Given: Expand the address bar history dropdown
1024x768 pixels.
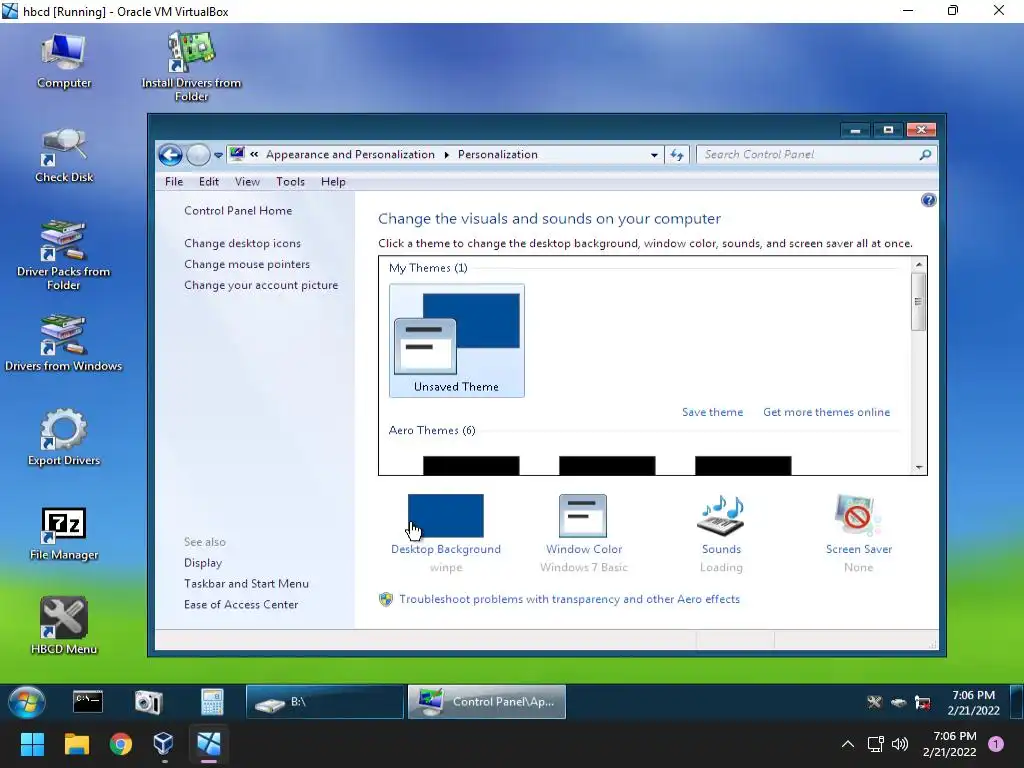Looking at the screenshot, I should click(654, 155).
